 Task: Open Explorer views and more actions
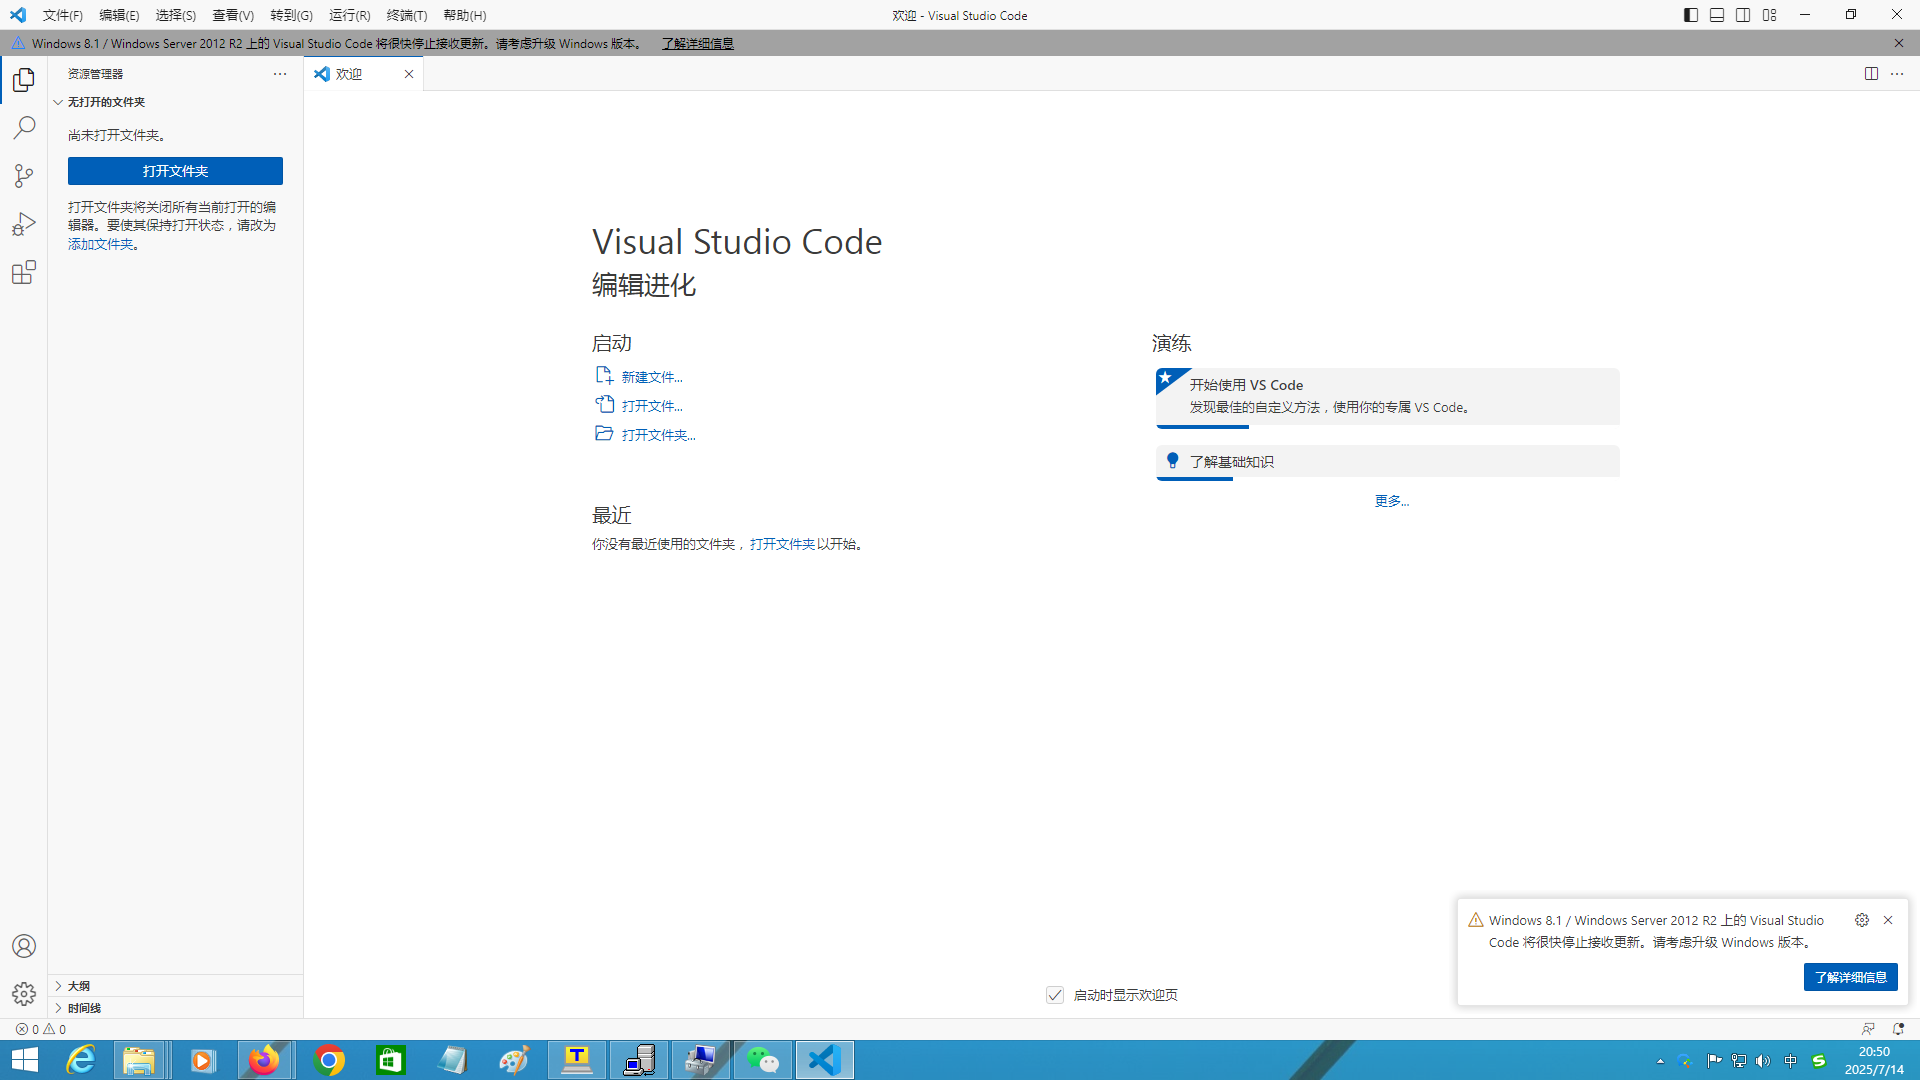click(x=280, y=74)
